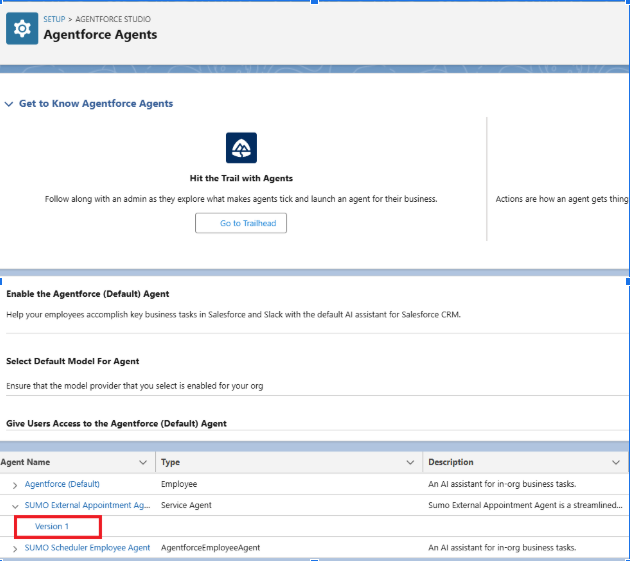Viewport: 630px width, 561px height.
Task: Collapse the Get to Know Agentforce Agents section
Action: point(9,104)
